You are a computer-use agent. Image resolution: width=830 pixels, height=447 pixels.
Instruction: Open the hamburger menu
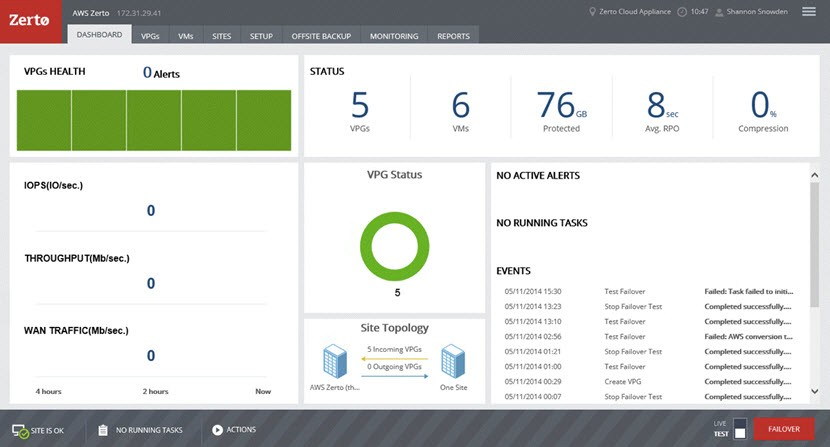(x=808, y=12)
